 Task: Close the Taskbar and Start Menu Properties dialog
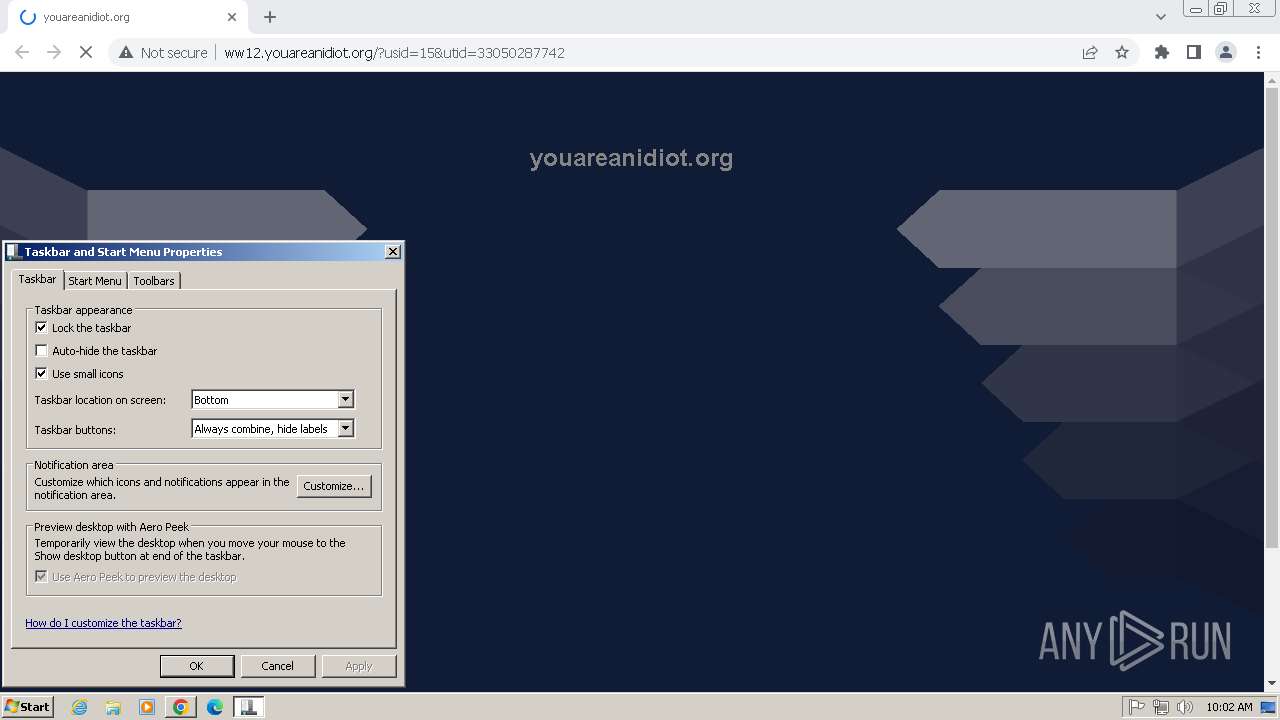(393, 251)
